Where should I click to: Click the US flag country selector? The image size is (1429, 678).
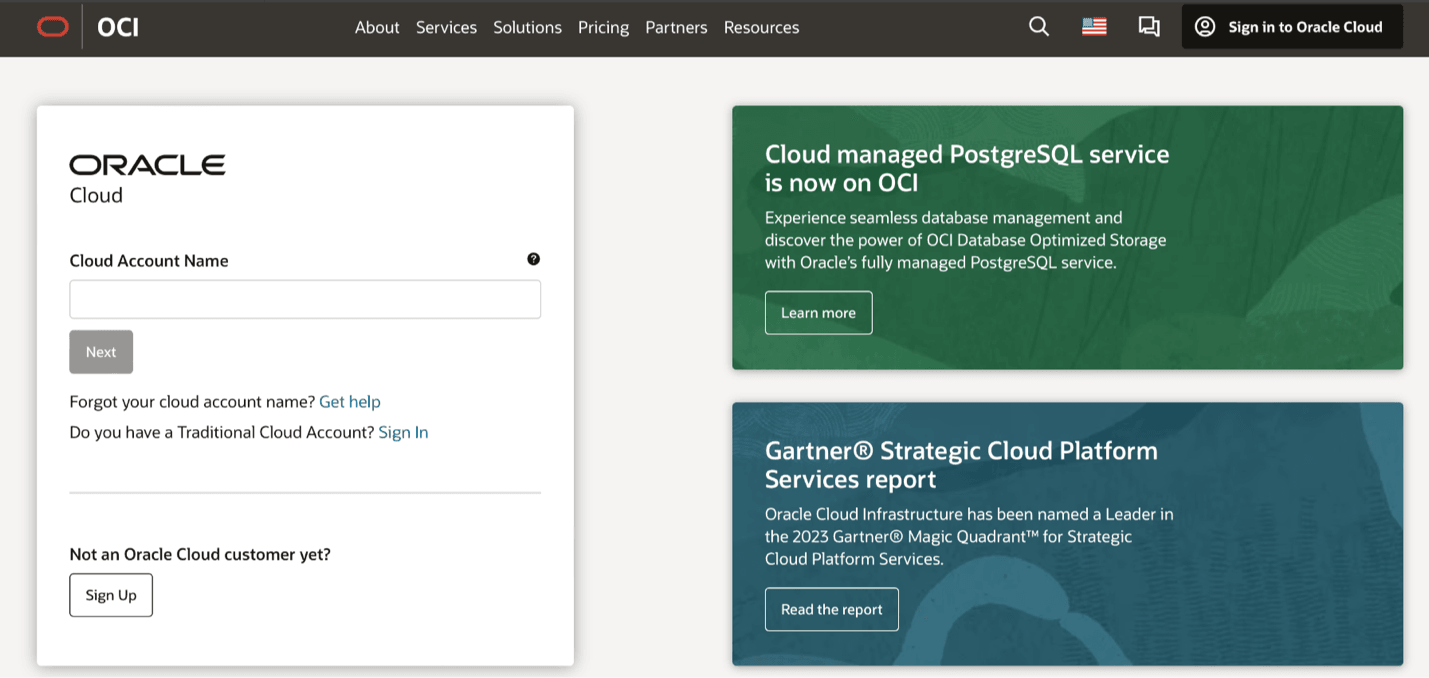[x=1094, y=27]
